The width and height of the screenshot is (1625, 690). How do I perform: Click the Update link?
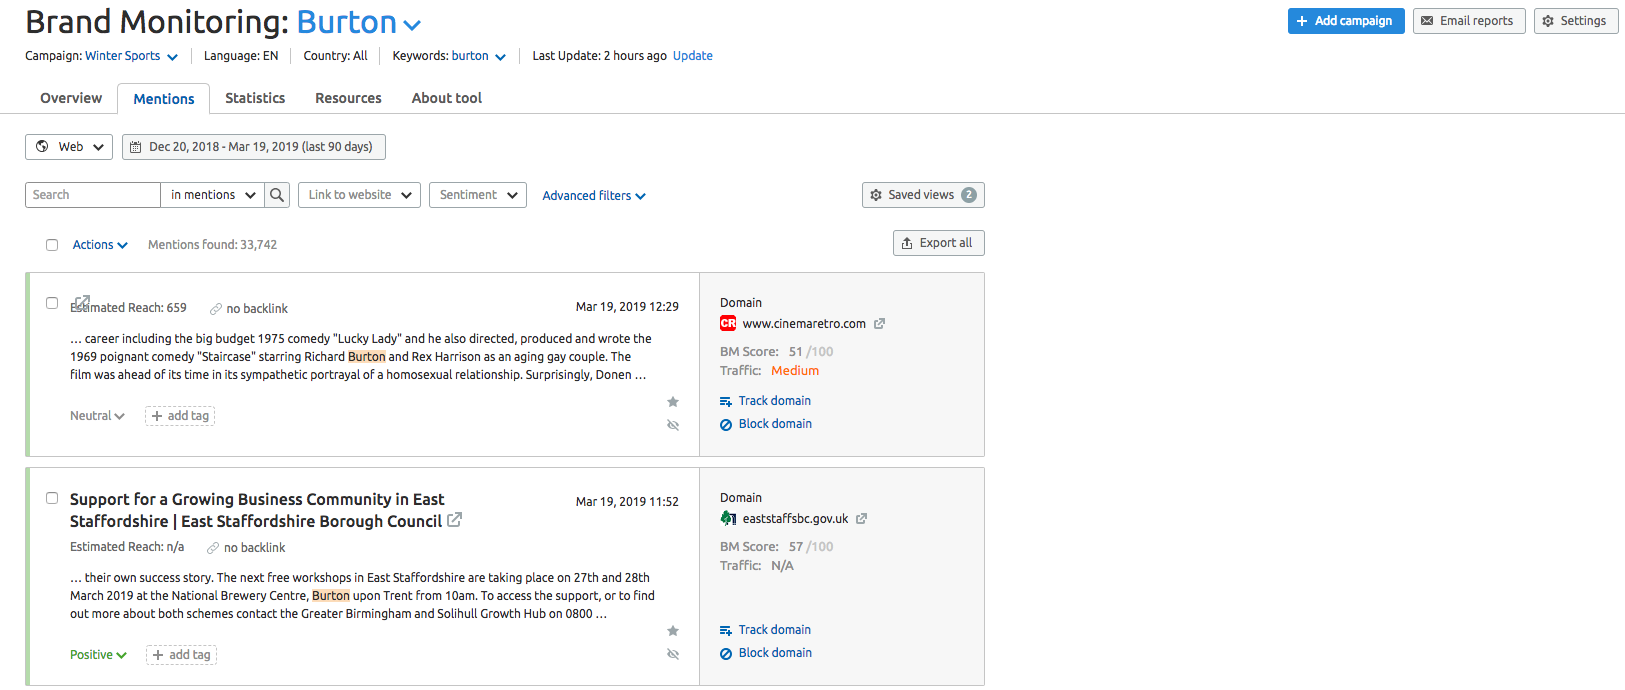point(693,56)
